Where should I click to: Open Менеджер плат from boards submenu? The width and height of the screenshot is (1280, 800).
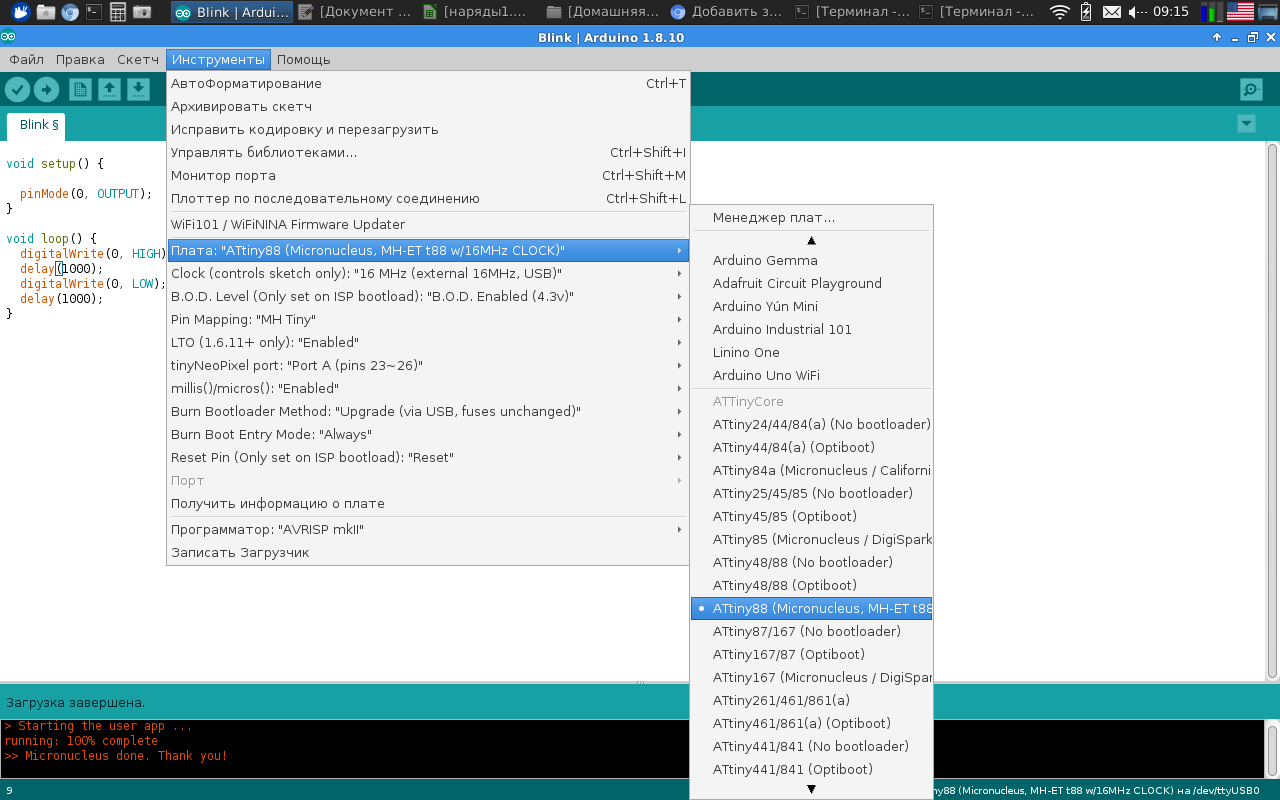click(773, 217)
